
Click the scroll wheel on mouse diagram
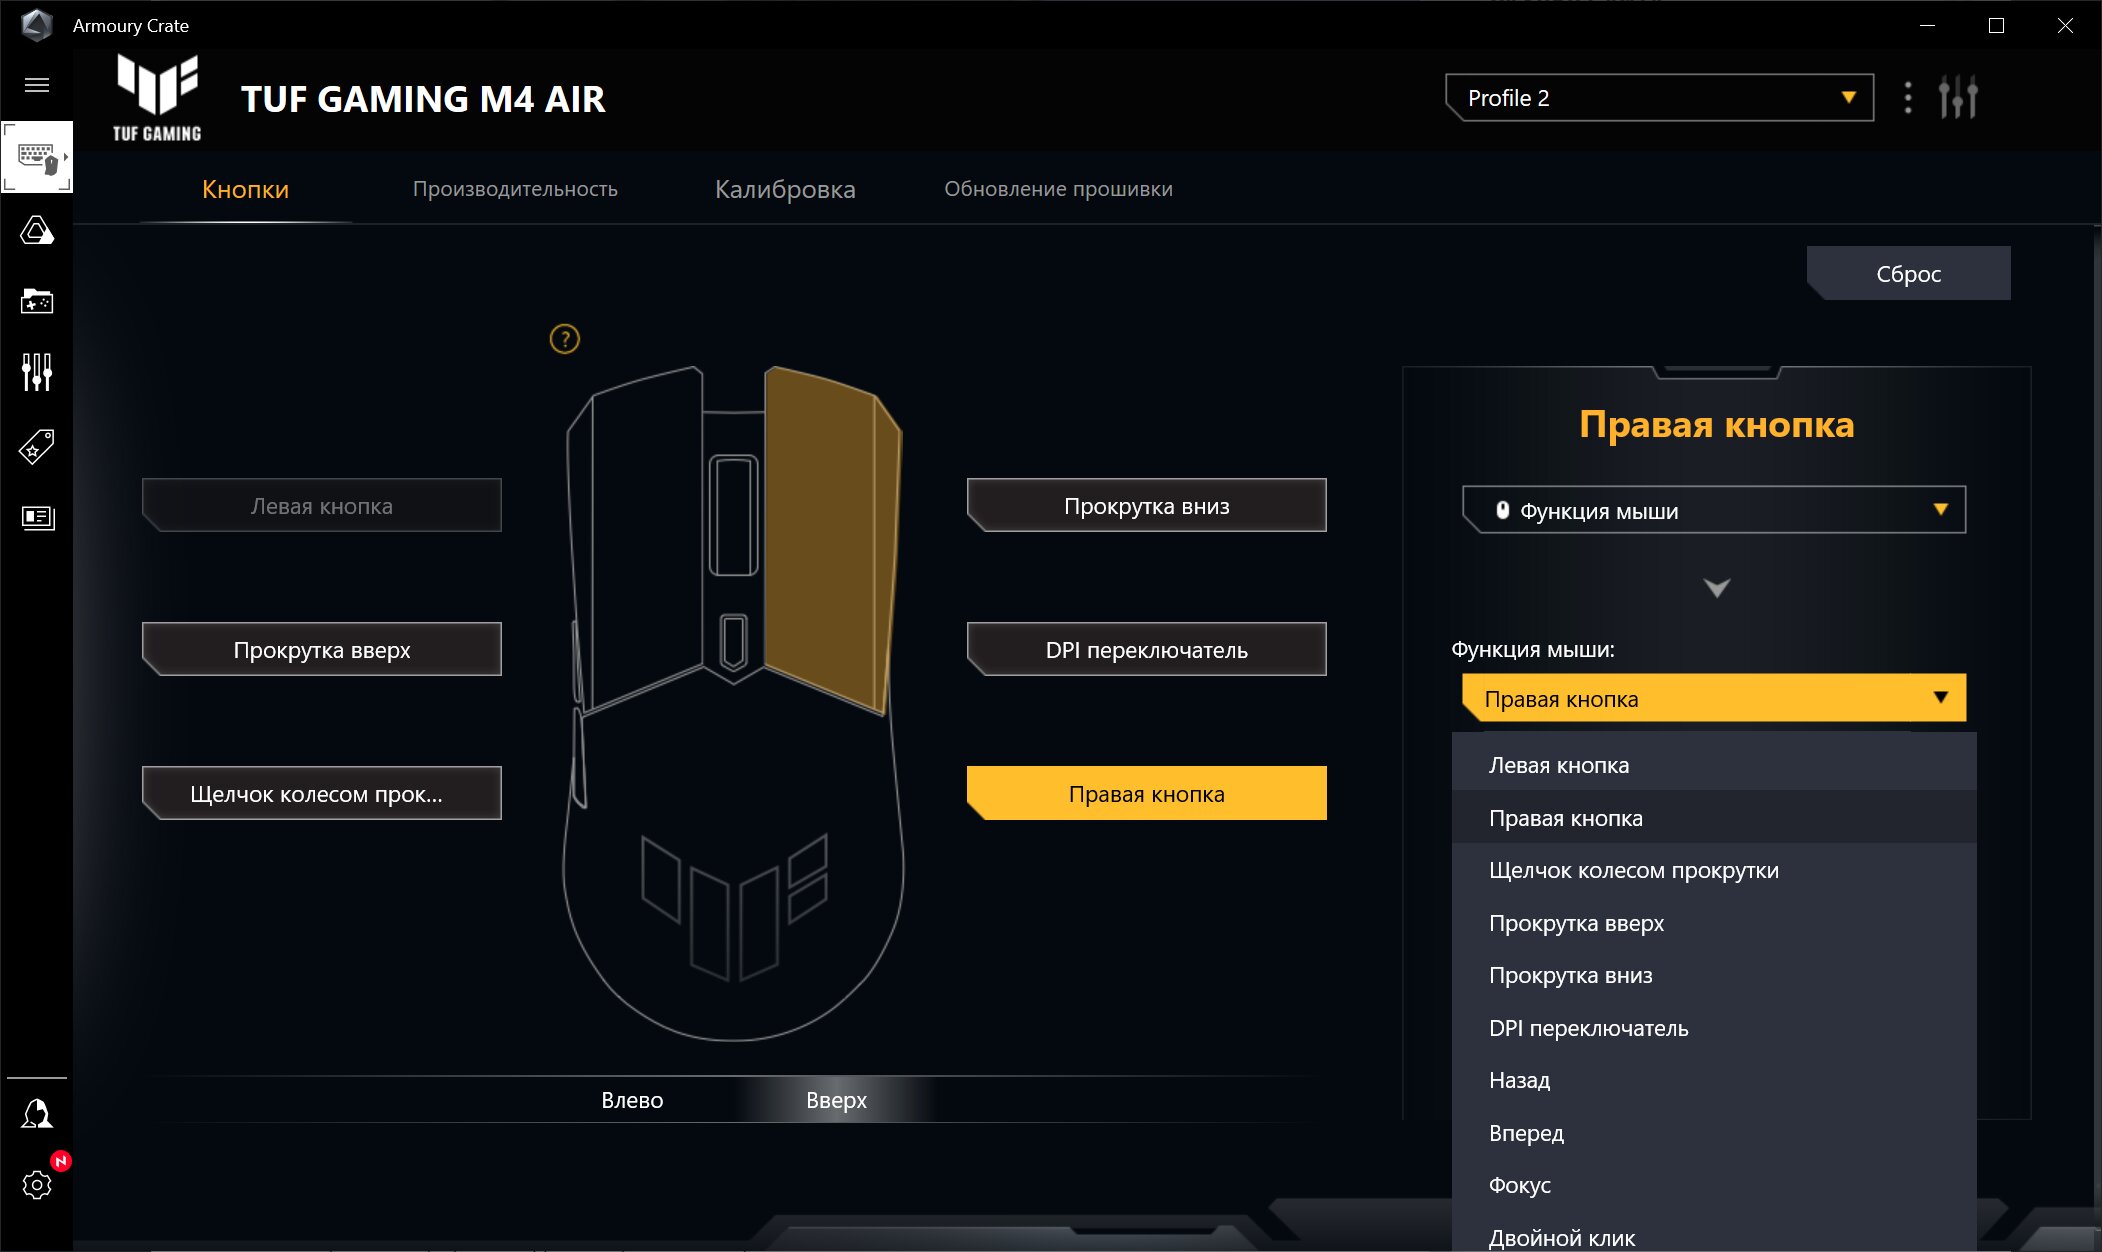[x=733, y=516]
